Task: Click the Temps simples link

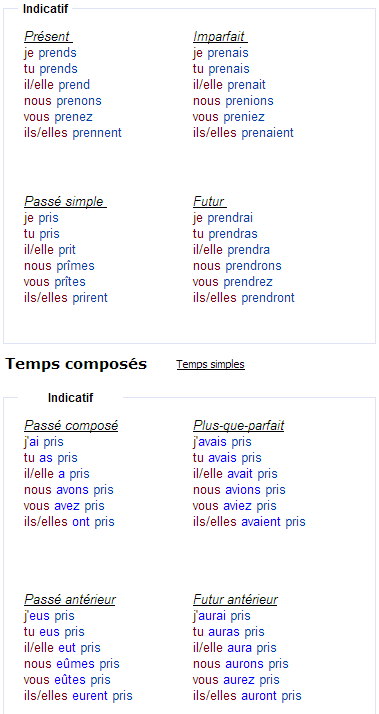Action: point(210,364)
